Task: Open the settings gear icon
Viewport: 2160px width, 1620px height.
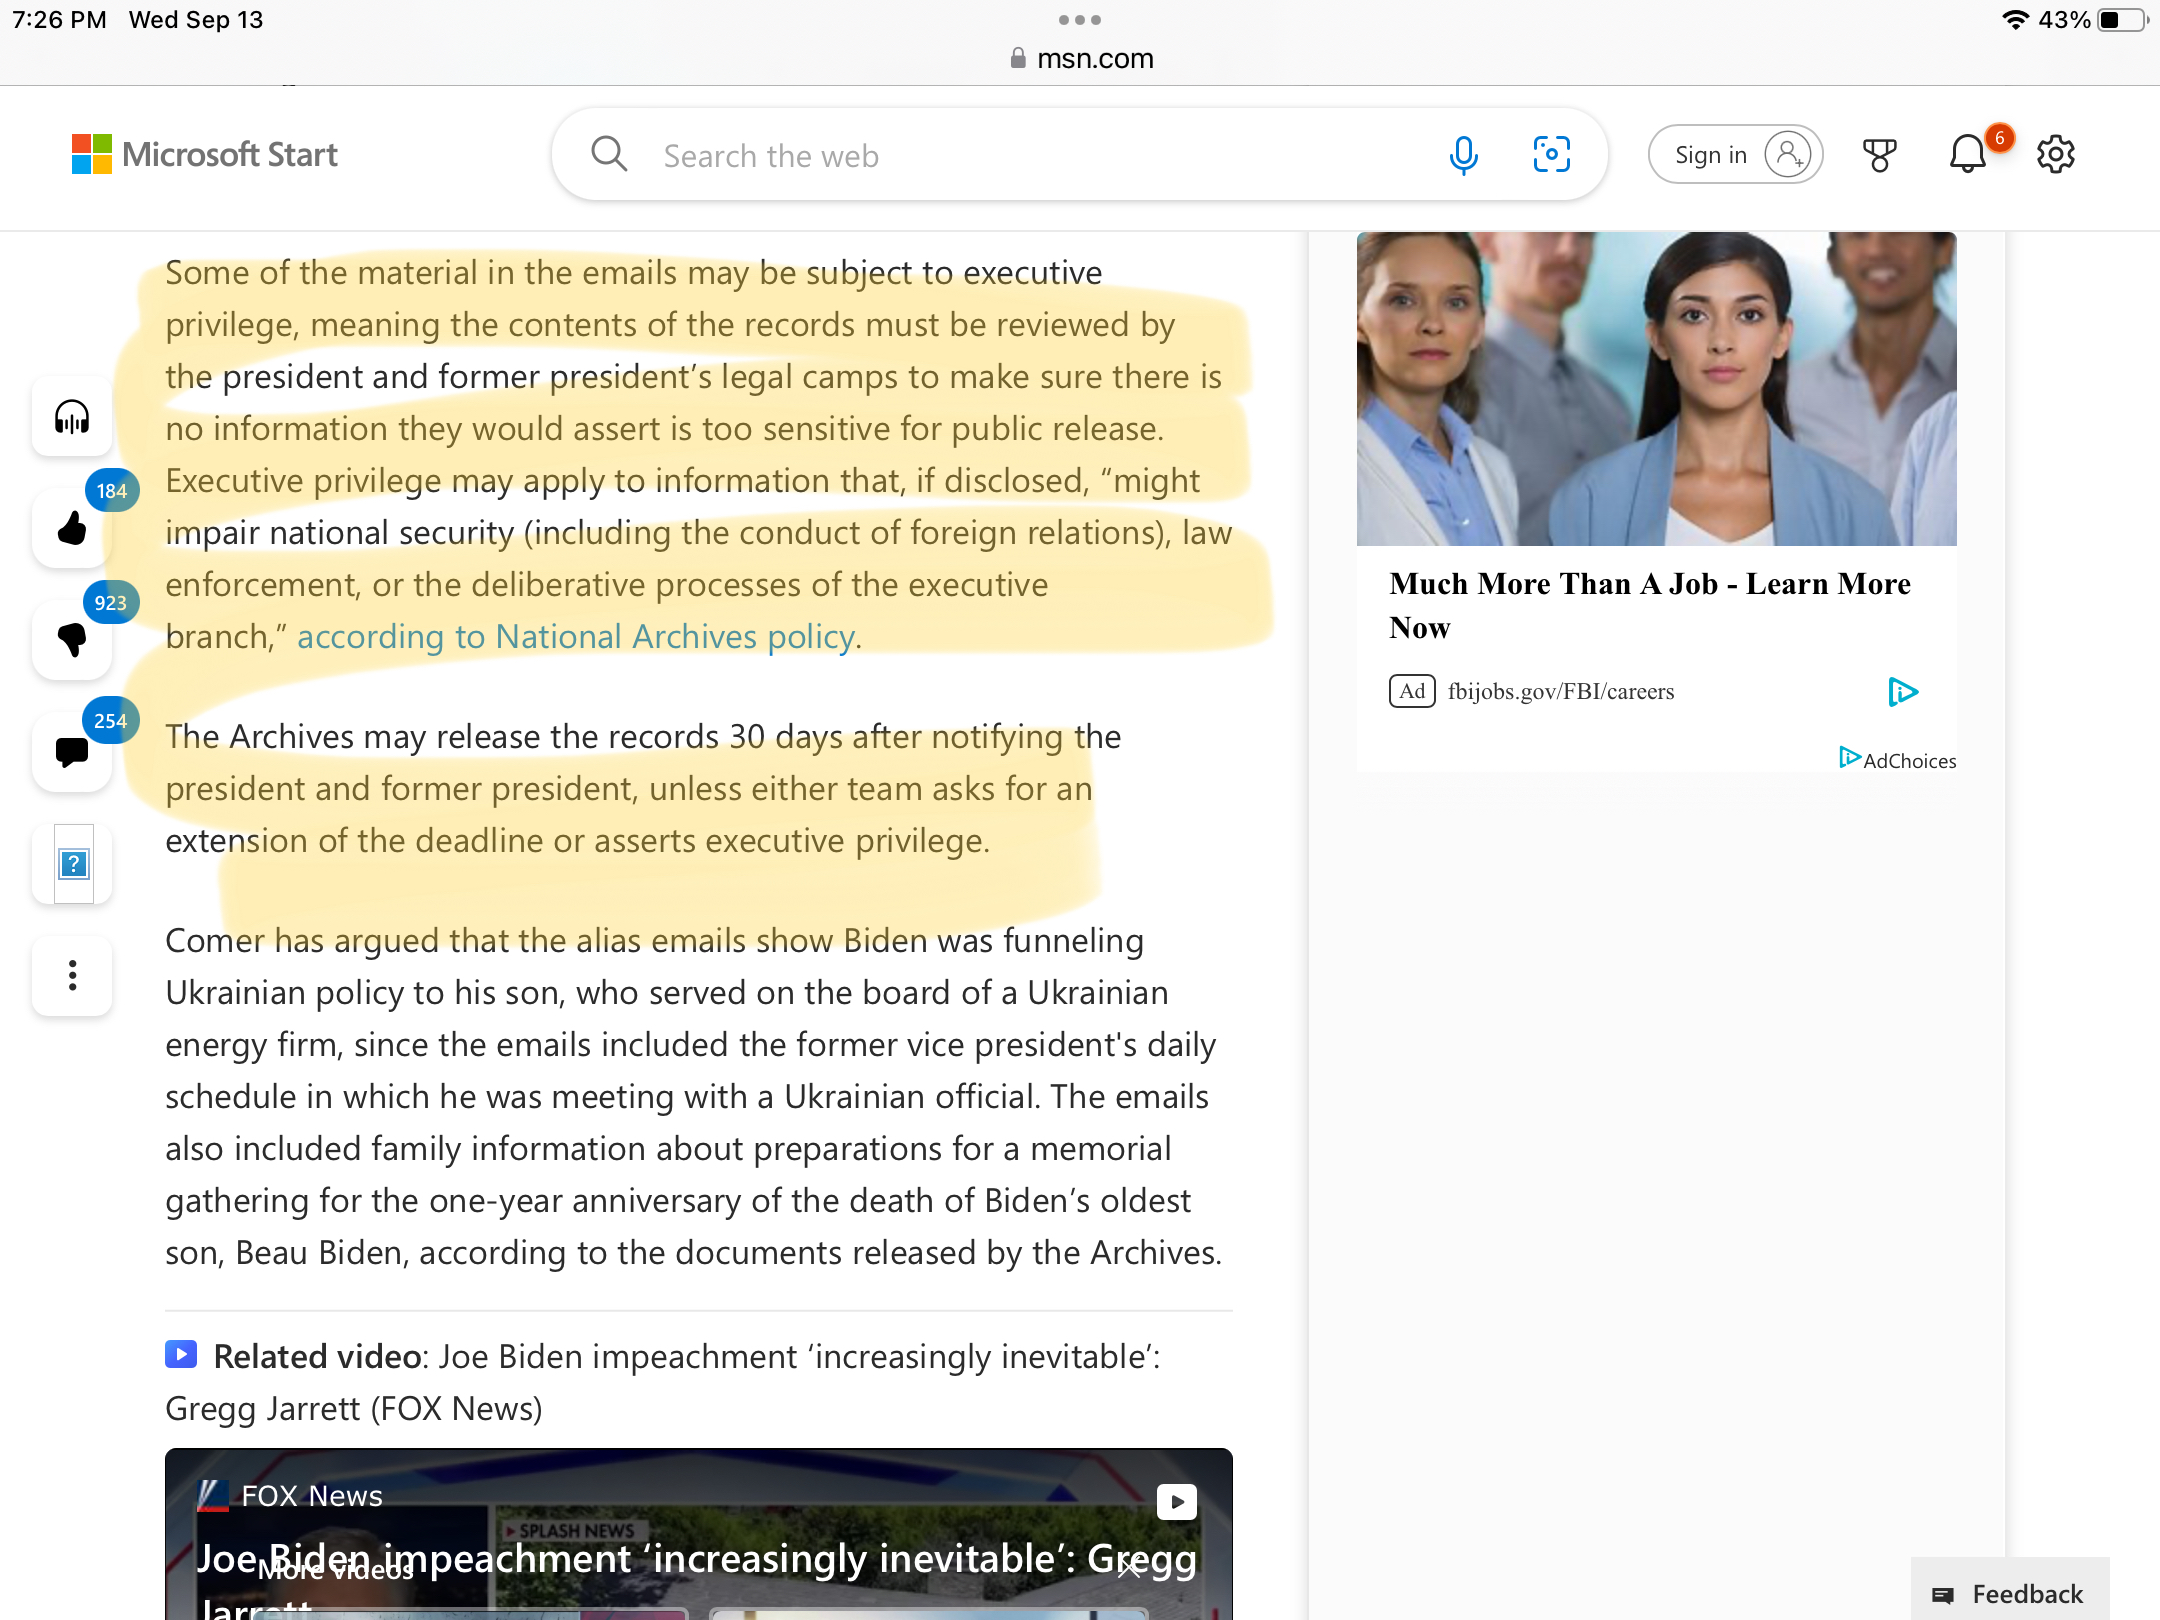Action: pos(2055,155)
